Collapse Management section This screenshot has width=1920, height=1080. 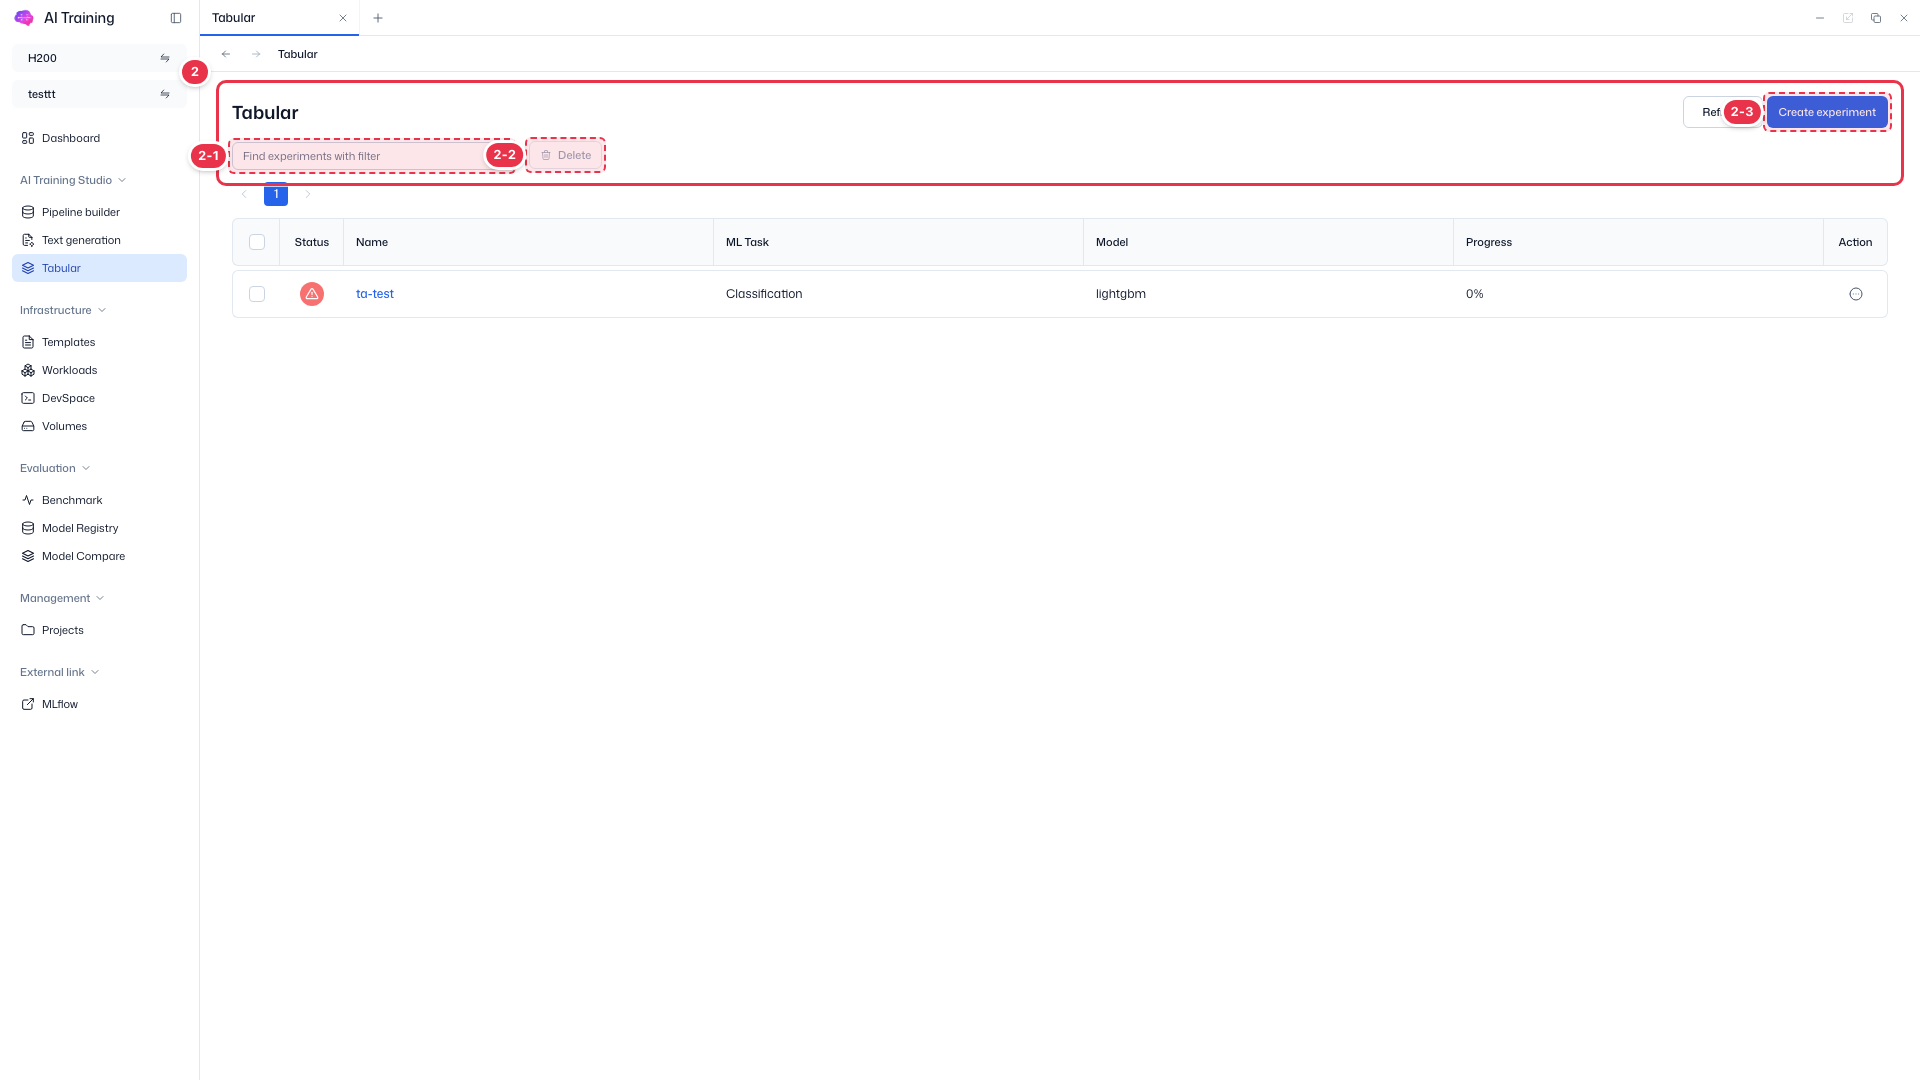pyautogui.click(x=62, y=598)
